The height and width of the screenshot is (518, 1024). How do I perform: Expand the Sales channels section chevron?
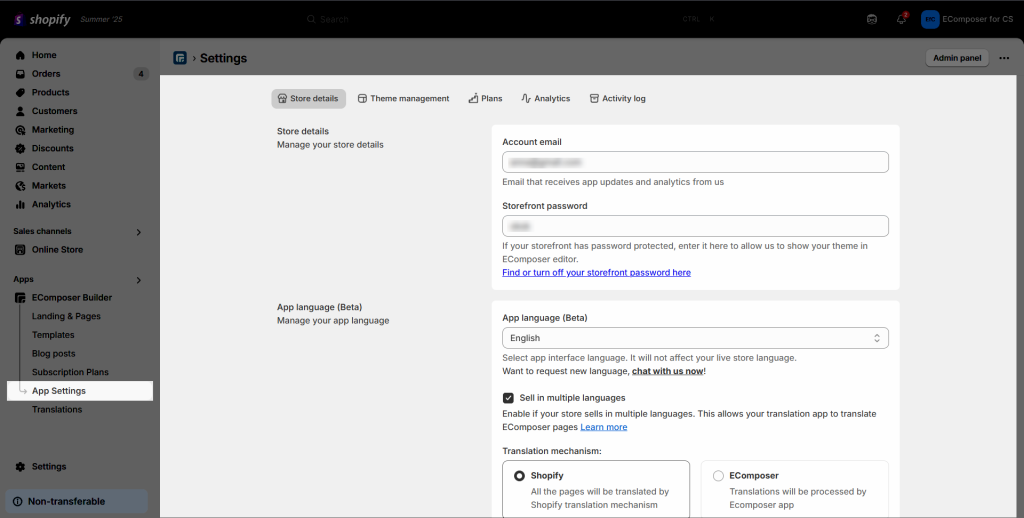click(x=138, y=232)
